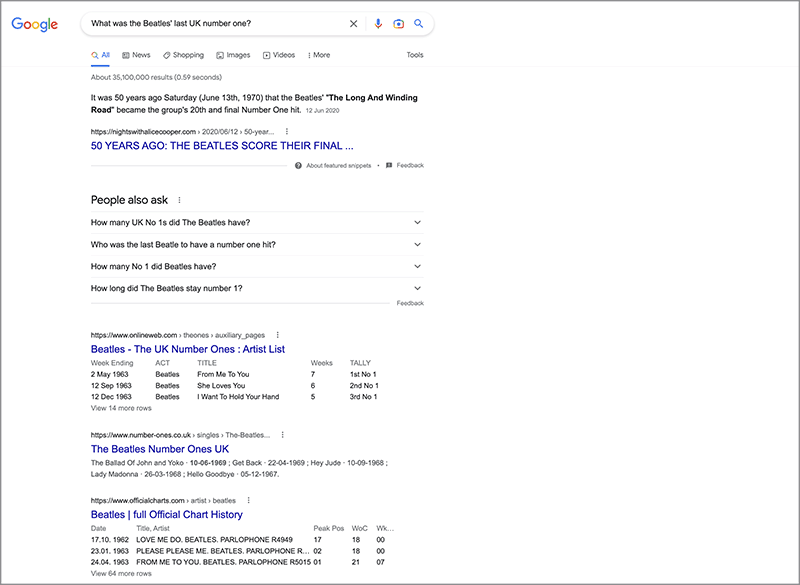The width and height of the screenshot is (800, 585).
Task: Click 'I Want To Hold Your Hand' cell
Action: click(238, 397)
